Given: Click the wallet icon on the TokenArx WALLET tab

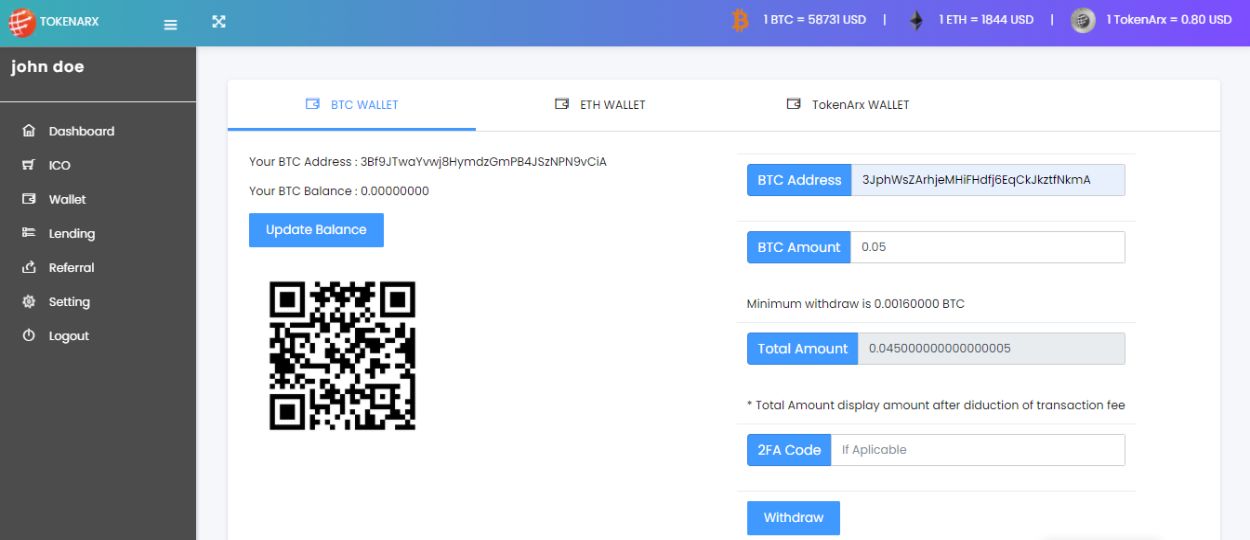Looking at the screenshot, I should pos(794,104).
